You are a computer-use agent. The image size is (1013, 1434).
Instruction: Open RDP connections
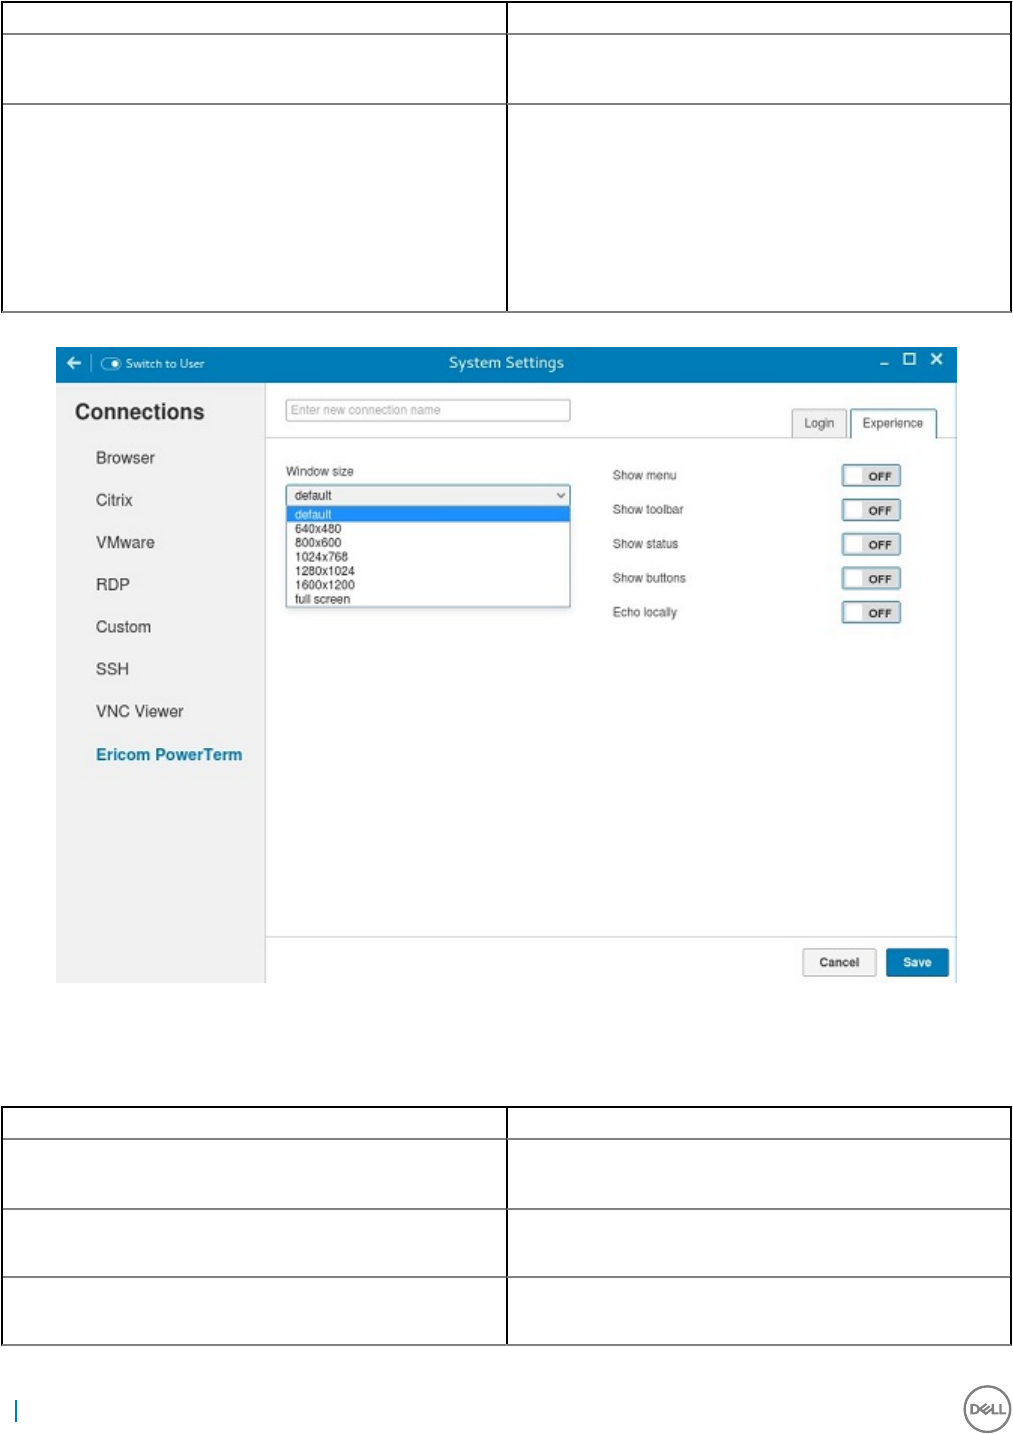113,584
